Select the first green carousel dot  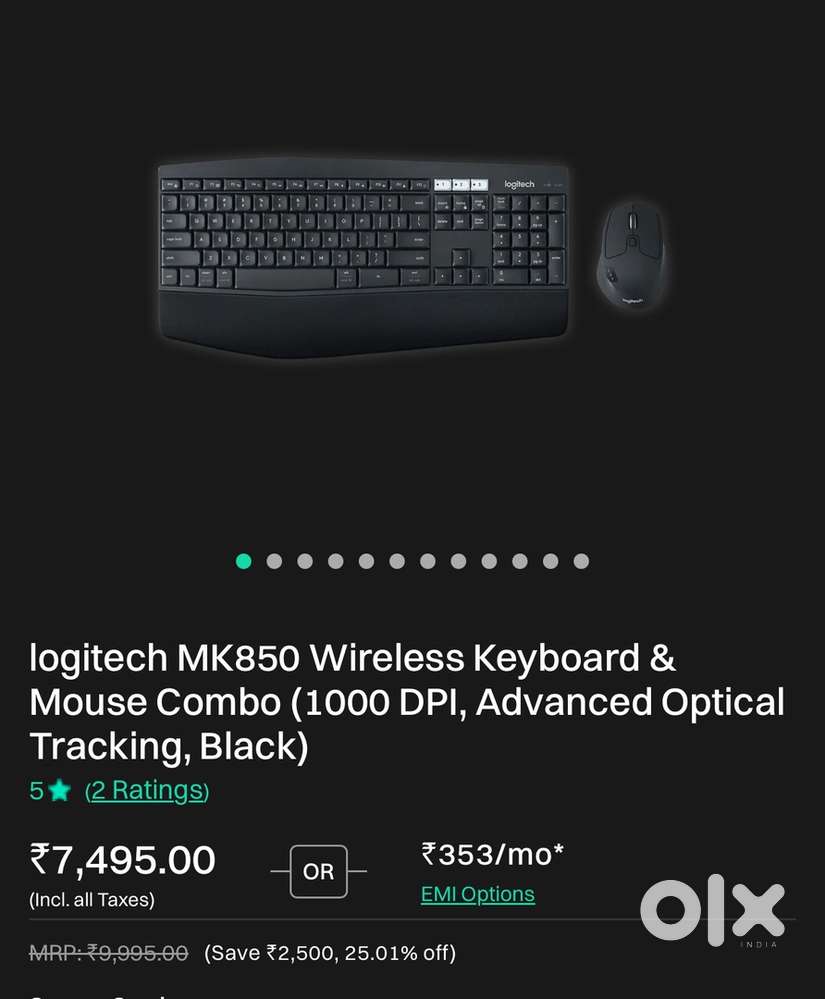click(x=243, y=561)
